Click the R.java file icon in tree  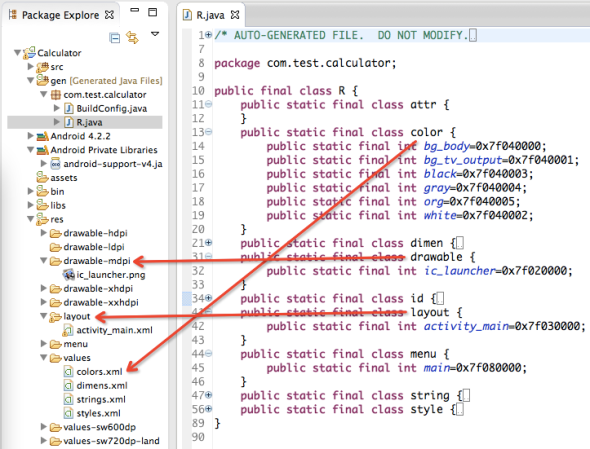click(x=69, y=122)
